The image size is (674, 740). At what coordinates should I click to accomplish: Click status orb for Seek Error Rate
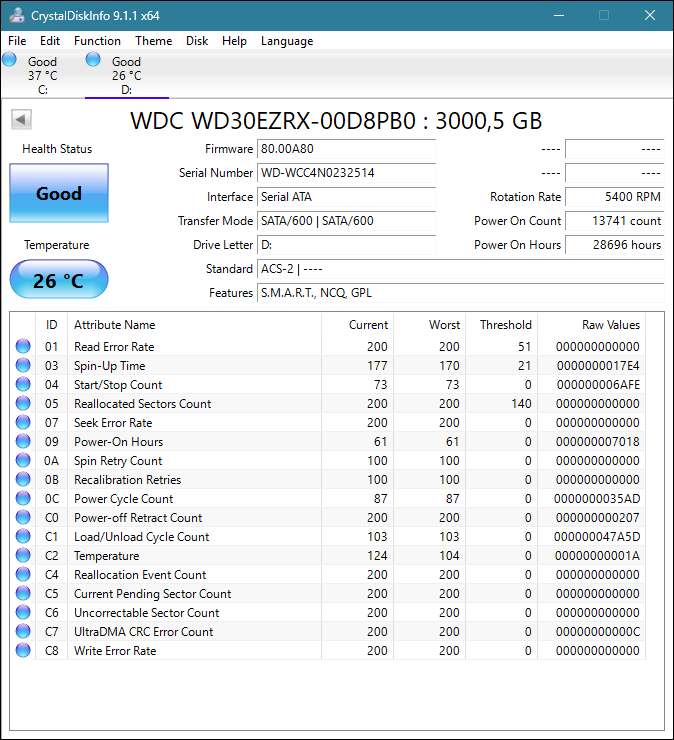[x=23, y=422]
